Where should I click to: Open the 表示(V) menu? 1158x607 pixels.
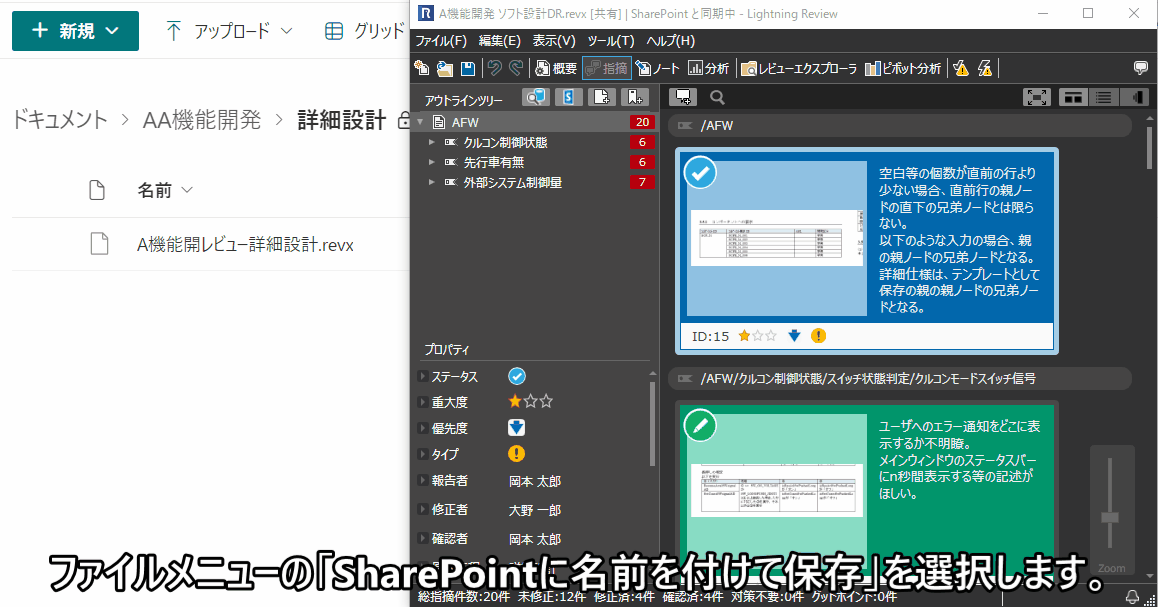(x=554, y=41)
